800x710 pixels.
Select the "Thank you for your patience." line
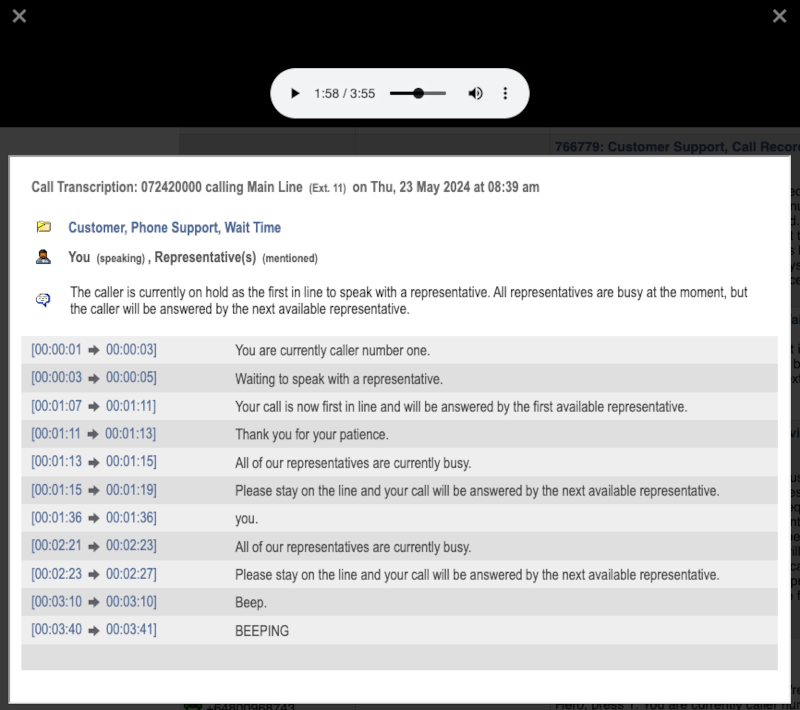(x=311, y=435)
